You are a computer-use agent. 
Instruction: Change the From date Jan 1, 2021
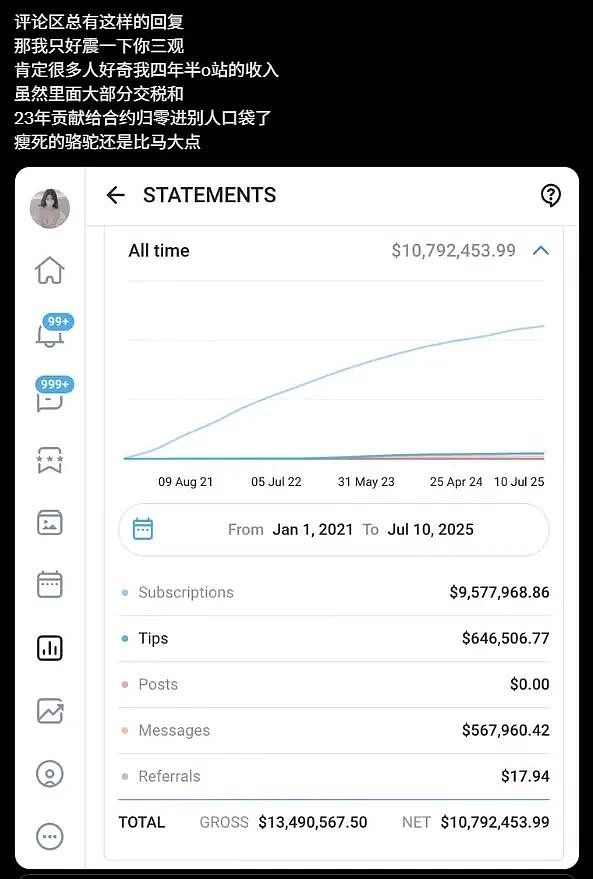(313, 530)
